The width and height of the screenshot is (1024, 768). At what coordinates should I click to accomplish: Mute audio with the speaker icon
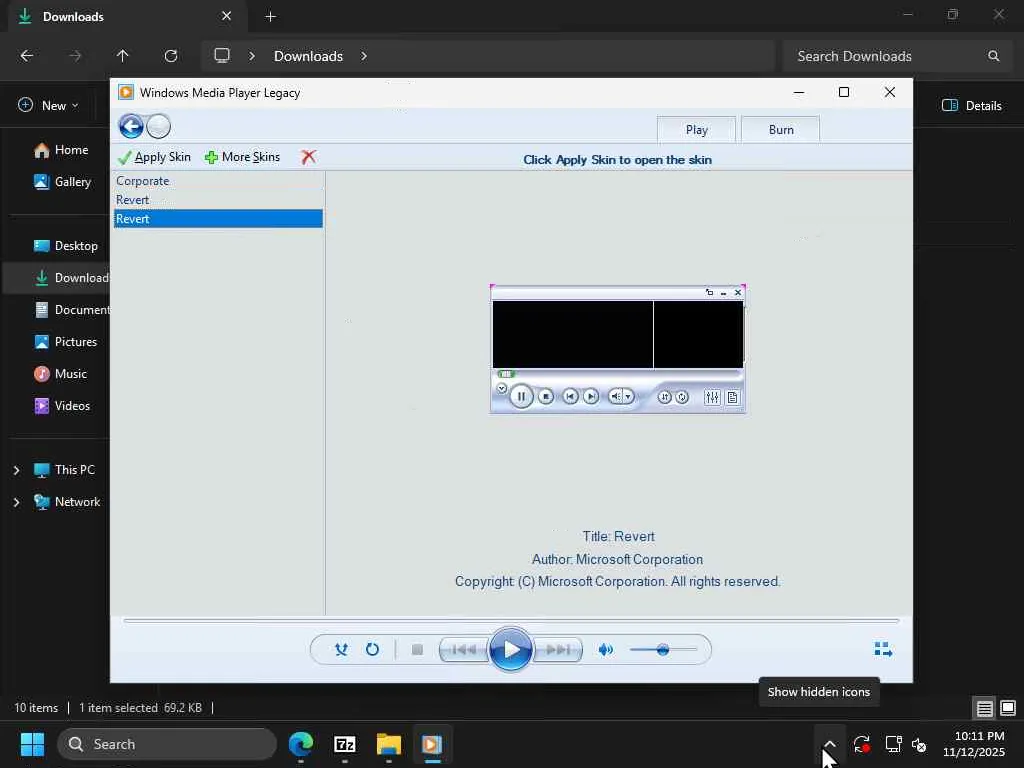click(605, 650)
